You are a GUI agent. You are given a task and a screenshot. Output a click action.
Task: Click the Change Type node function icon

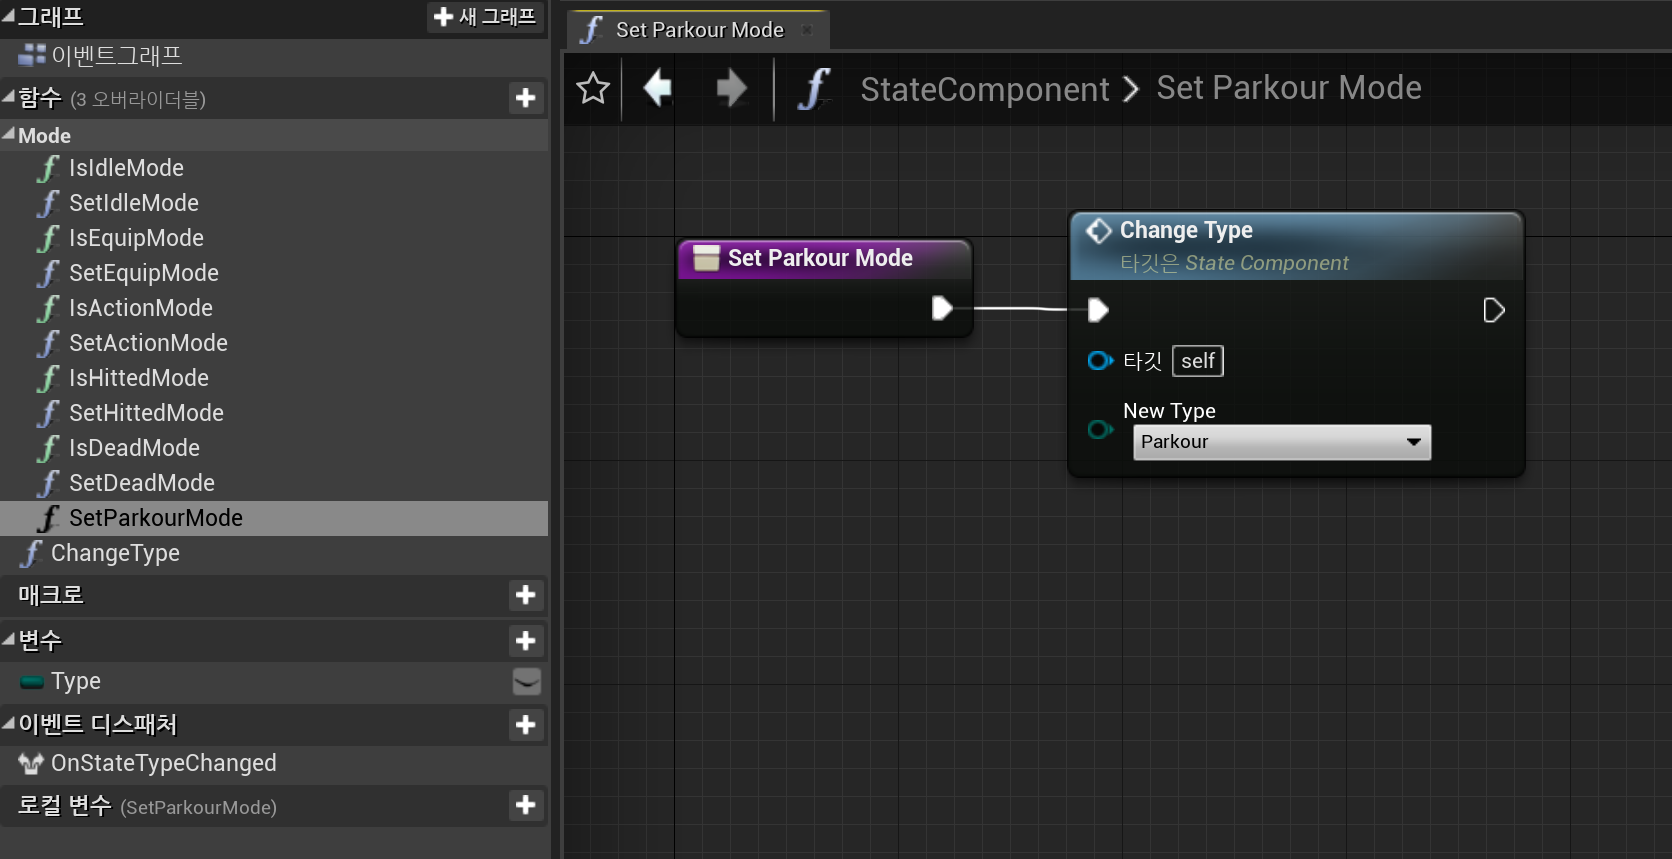1098,231
